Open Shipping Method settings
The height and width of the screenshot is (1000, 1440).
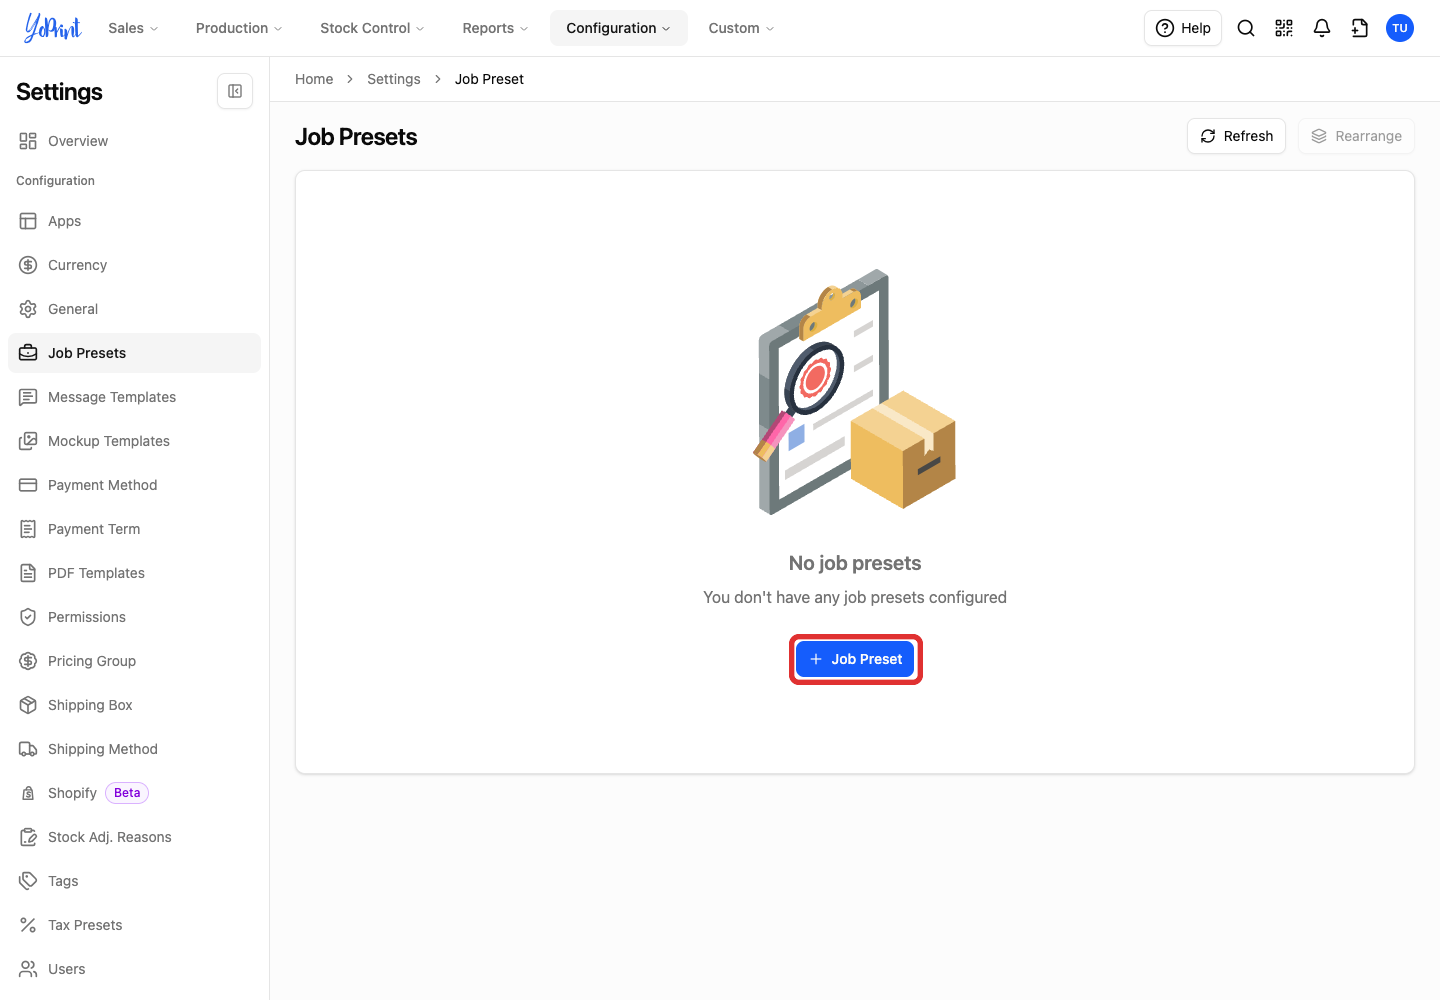(134, 749)
